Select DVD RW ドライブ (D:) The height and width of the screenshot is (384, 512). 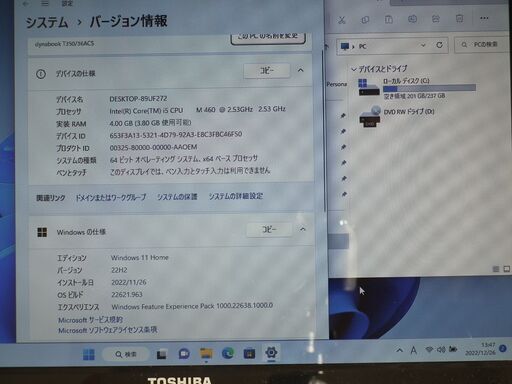click(x=397, y=116)
